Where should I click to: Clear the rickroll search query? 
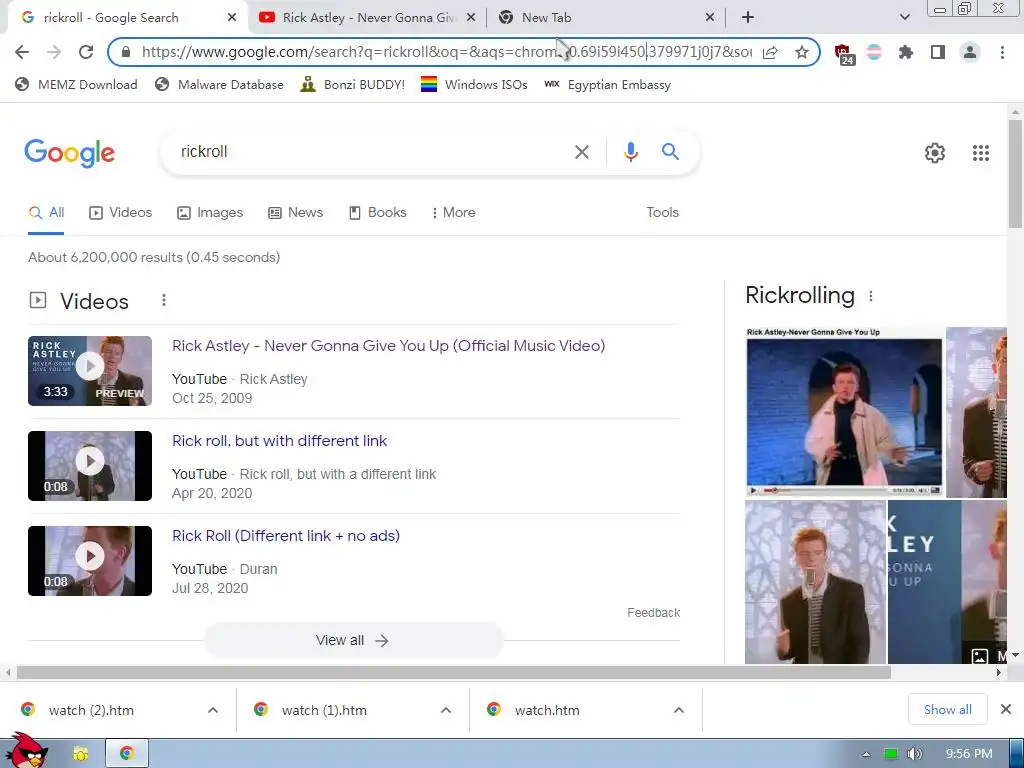pos(581,152)
